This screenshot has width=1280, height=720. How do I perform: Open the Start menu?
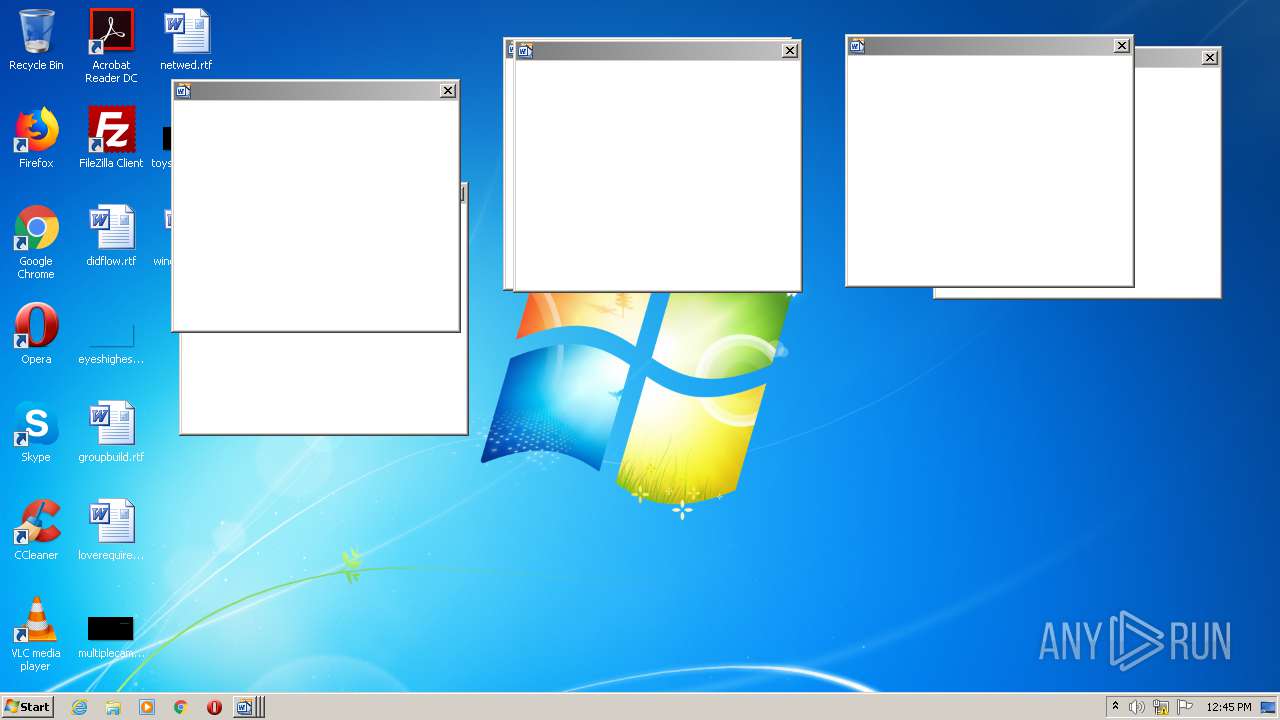pos(28,707)
